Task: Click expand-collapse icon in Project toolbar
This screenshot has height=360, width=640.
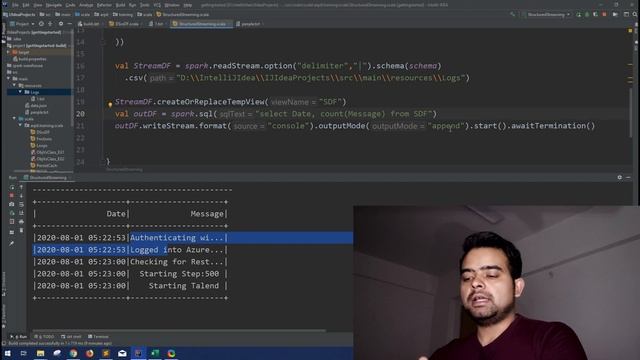Action: pos(50,24)
